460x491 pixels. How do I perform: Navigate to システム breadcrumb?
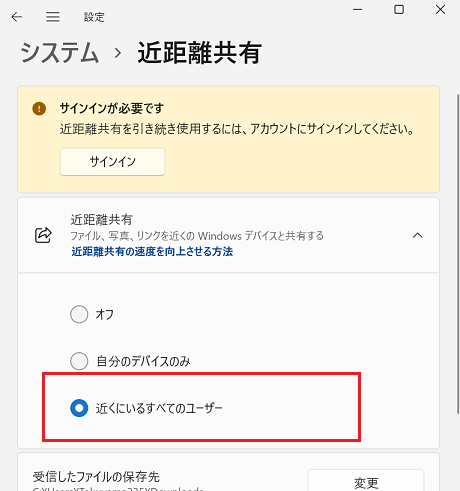59,53
